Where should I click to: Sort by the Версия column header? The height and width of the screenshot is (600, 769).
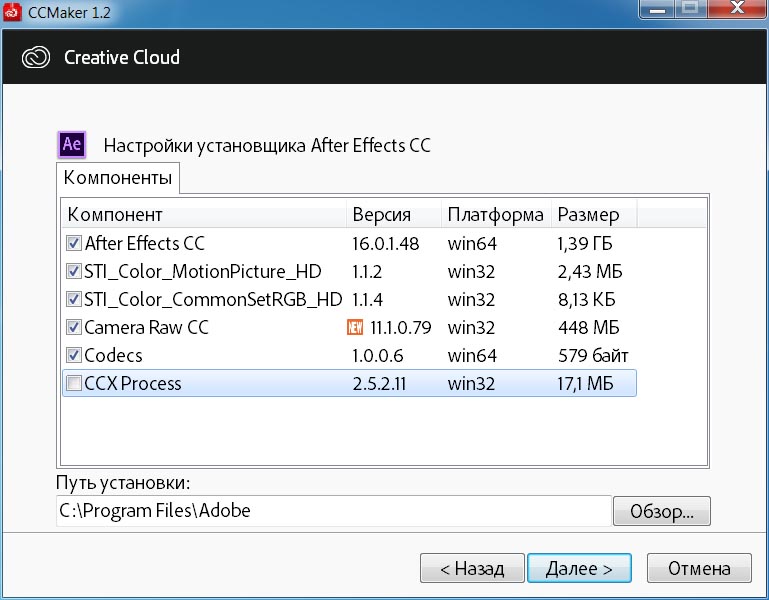394,214
